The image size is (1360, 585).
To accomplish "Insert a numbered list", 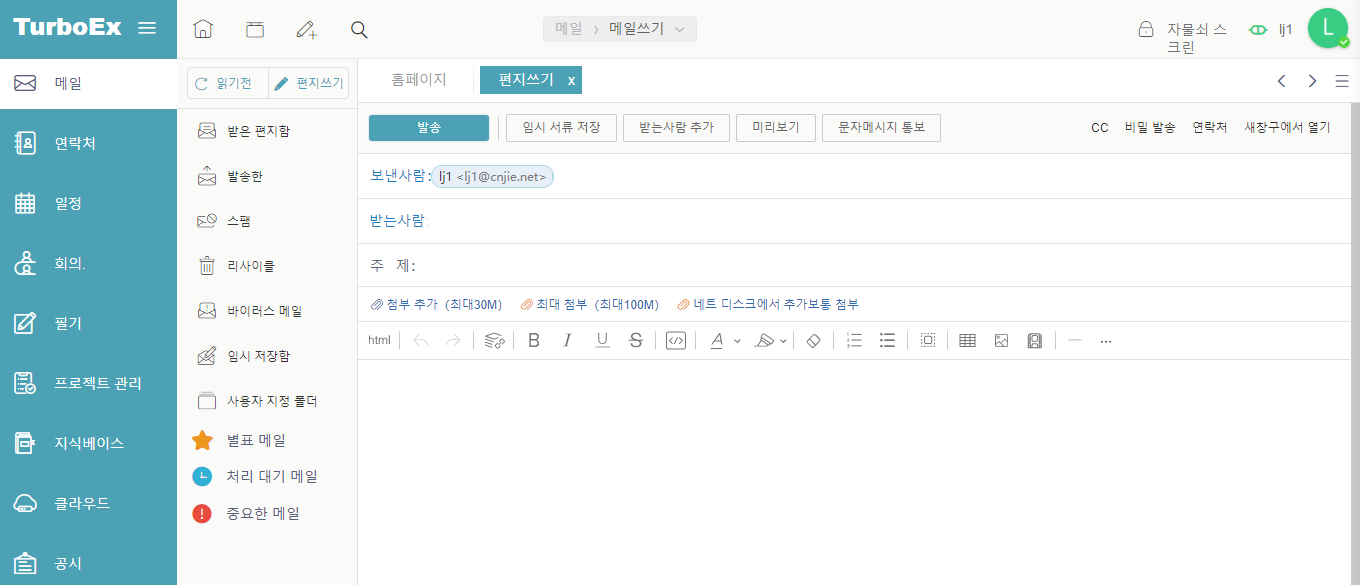I will click(854, 341).
